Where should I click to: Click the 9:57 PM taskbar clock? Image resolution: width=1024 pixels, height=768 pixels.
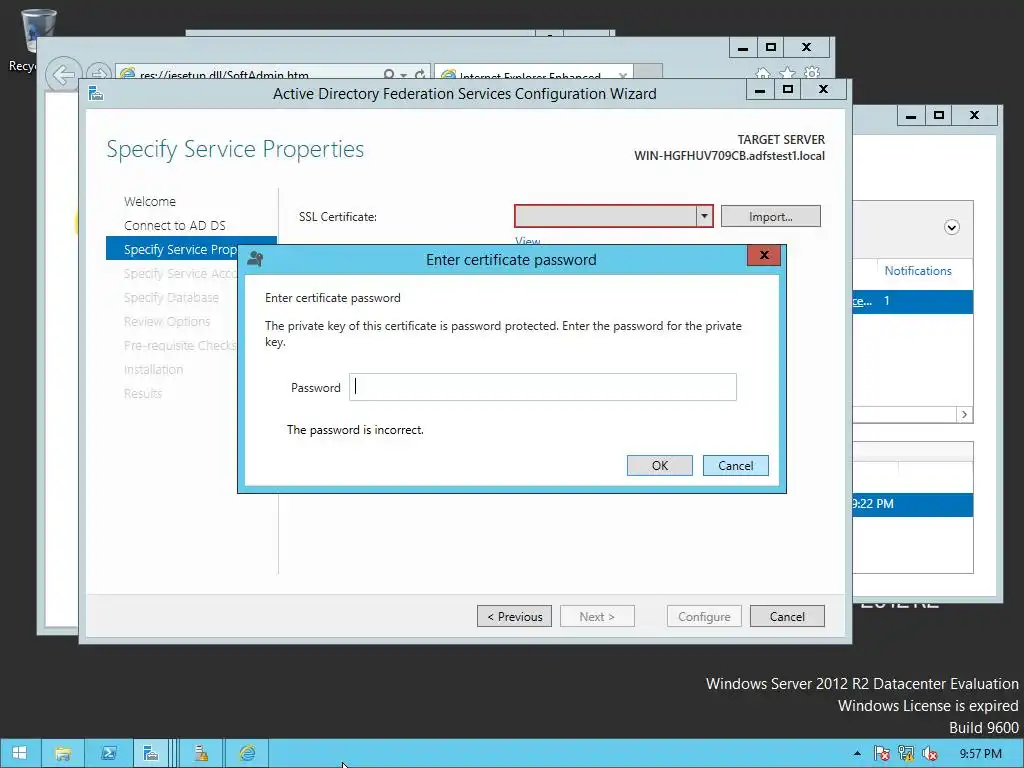pos(980,754)
